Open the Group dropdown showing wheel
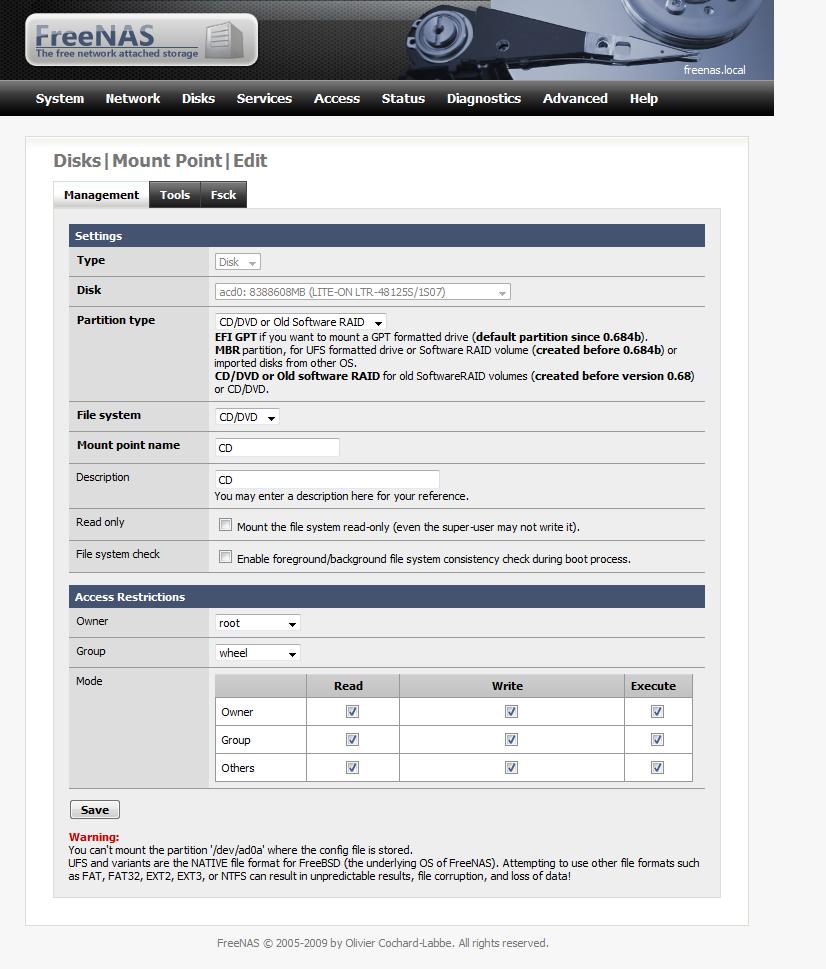This screenshot has height=969, width=826. point(258,653)
